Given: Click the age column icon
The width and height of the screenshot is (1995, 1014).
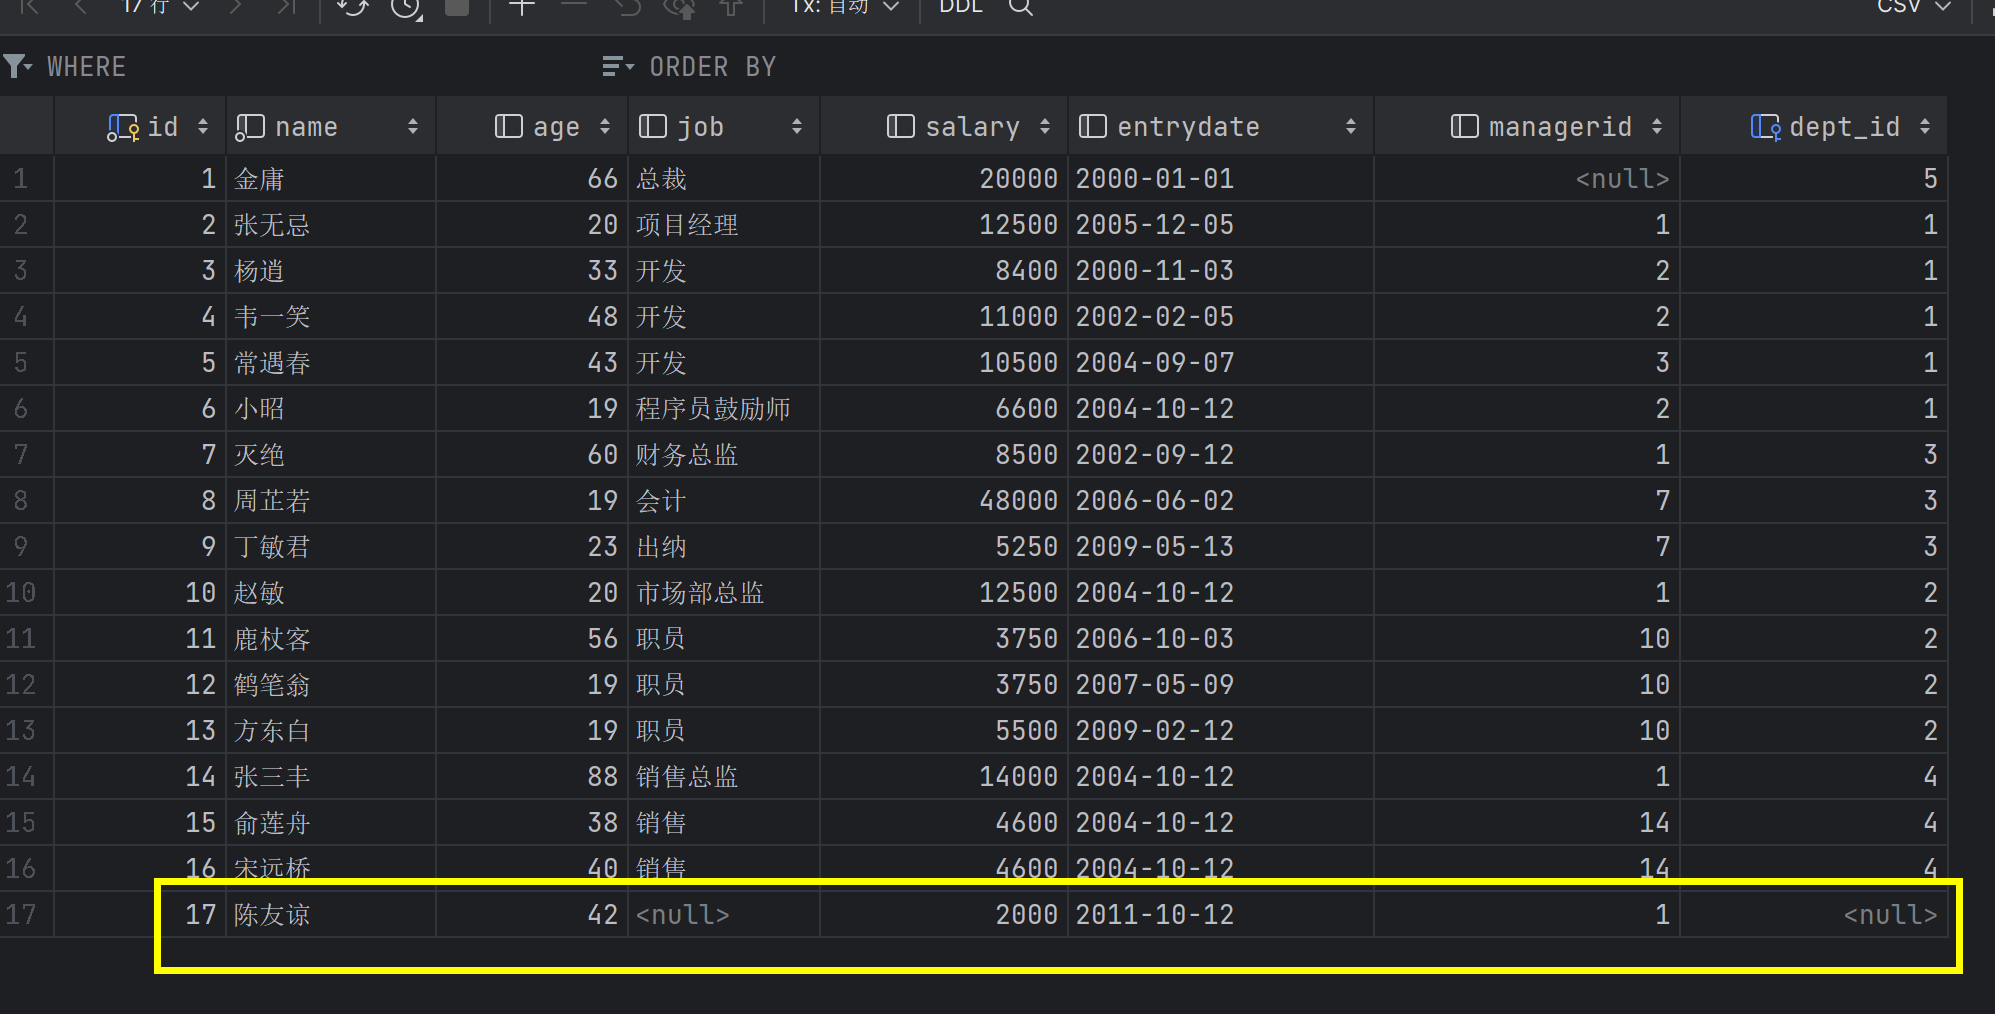Looking at the screenshot, I should click(509, 126).
